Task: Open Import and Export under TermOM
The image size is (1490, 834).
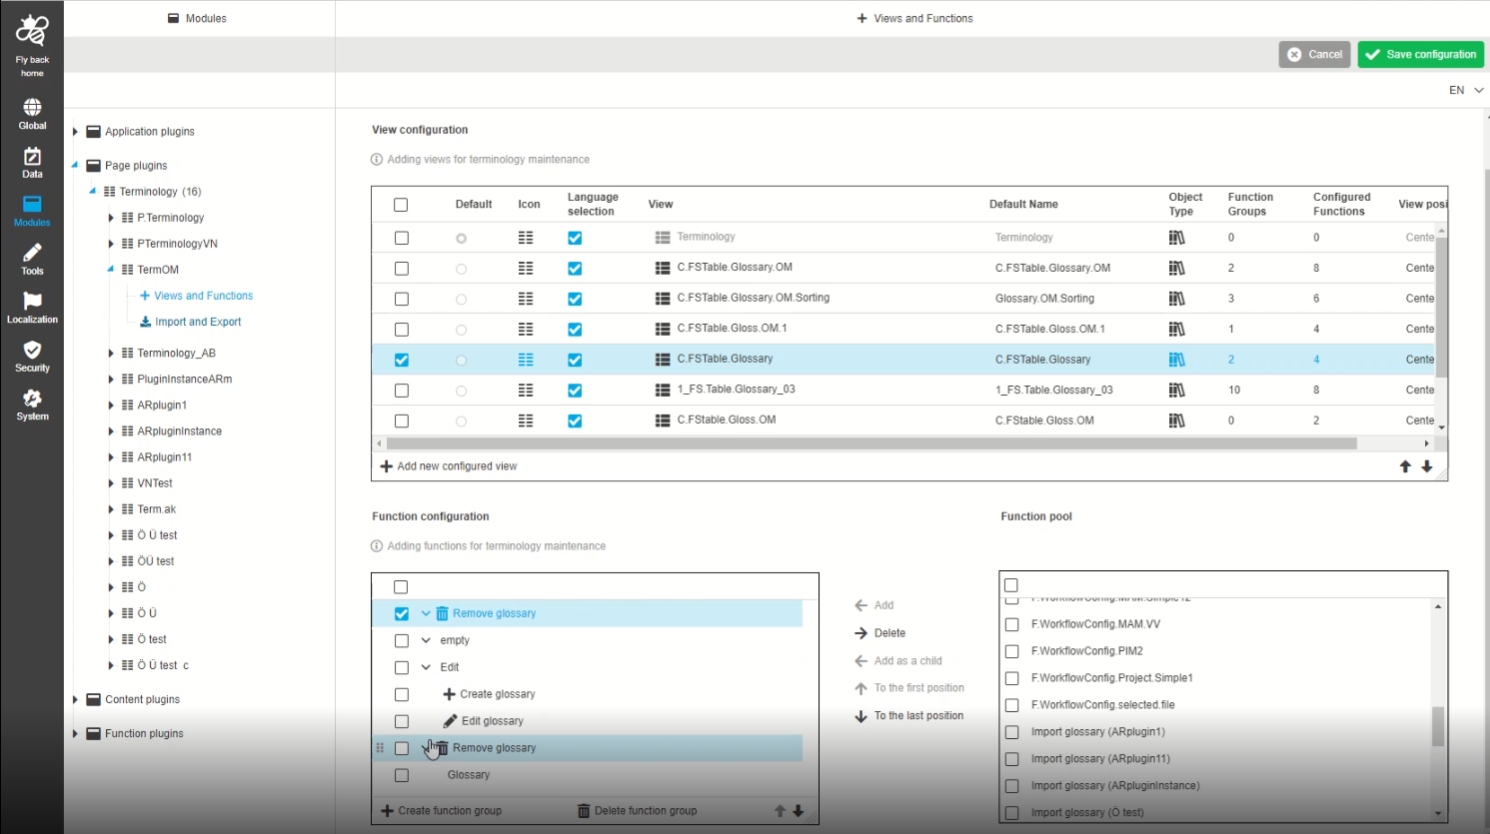Action: (x=197, y=322)
